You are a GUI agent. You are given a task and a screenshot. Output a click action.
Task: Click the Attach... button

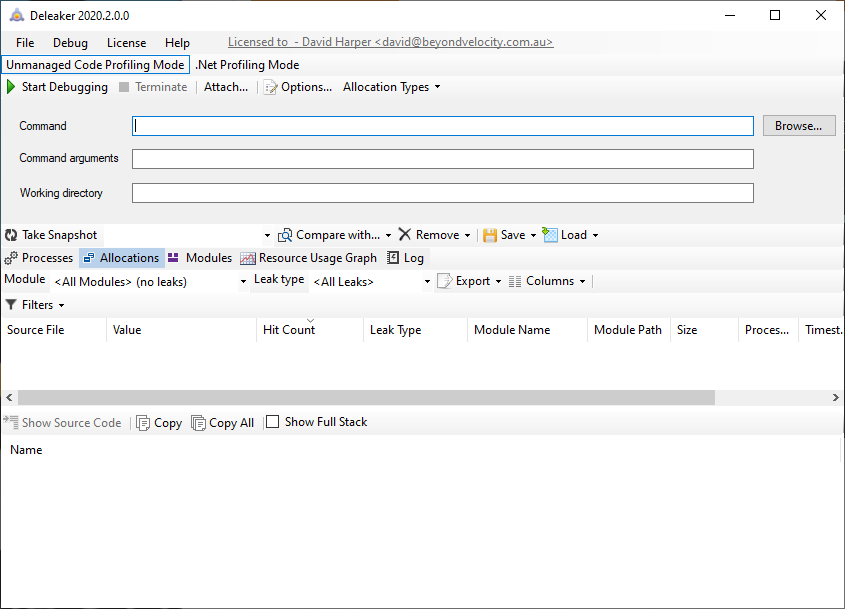(226, 87)
